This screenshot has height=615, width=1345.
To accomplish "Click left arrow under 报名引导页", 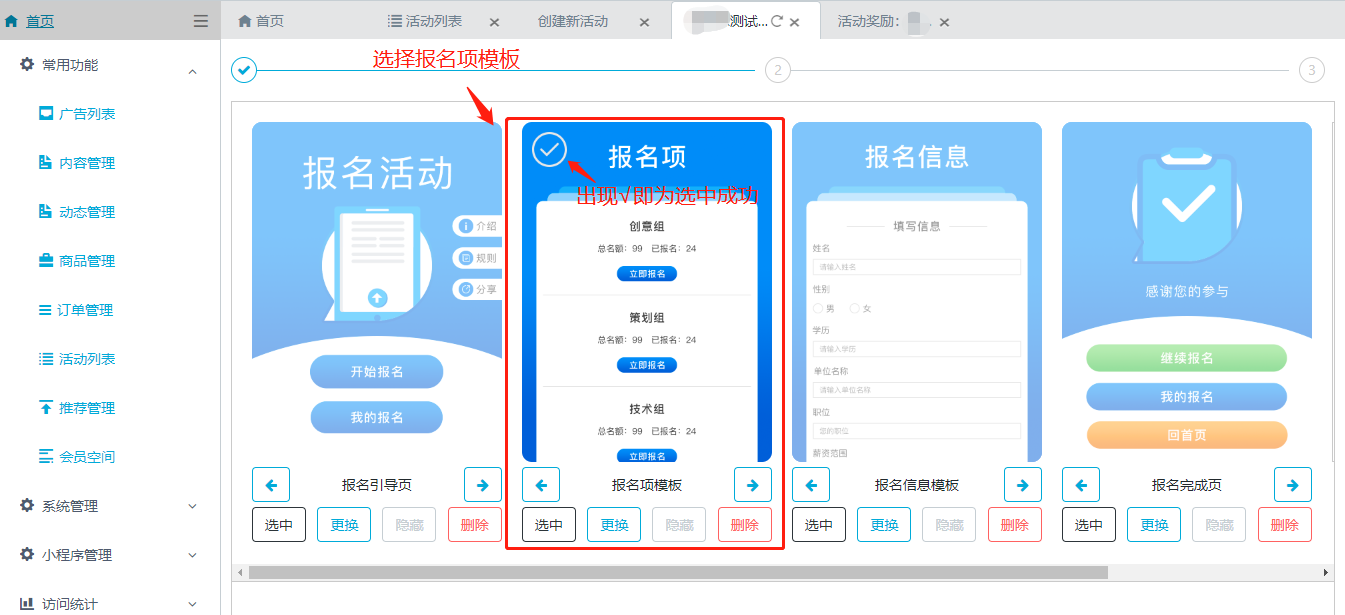I will click(x=271, y=485).
